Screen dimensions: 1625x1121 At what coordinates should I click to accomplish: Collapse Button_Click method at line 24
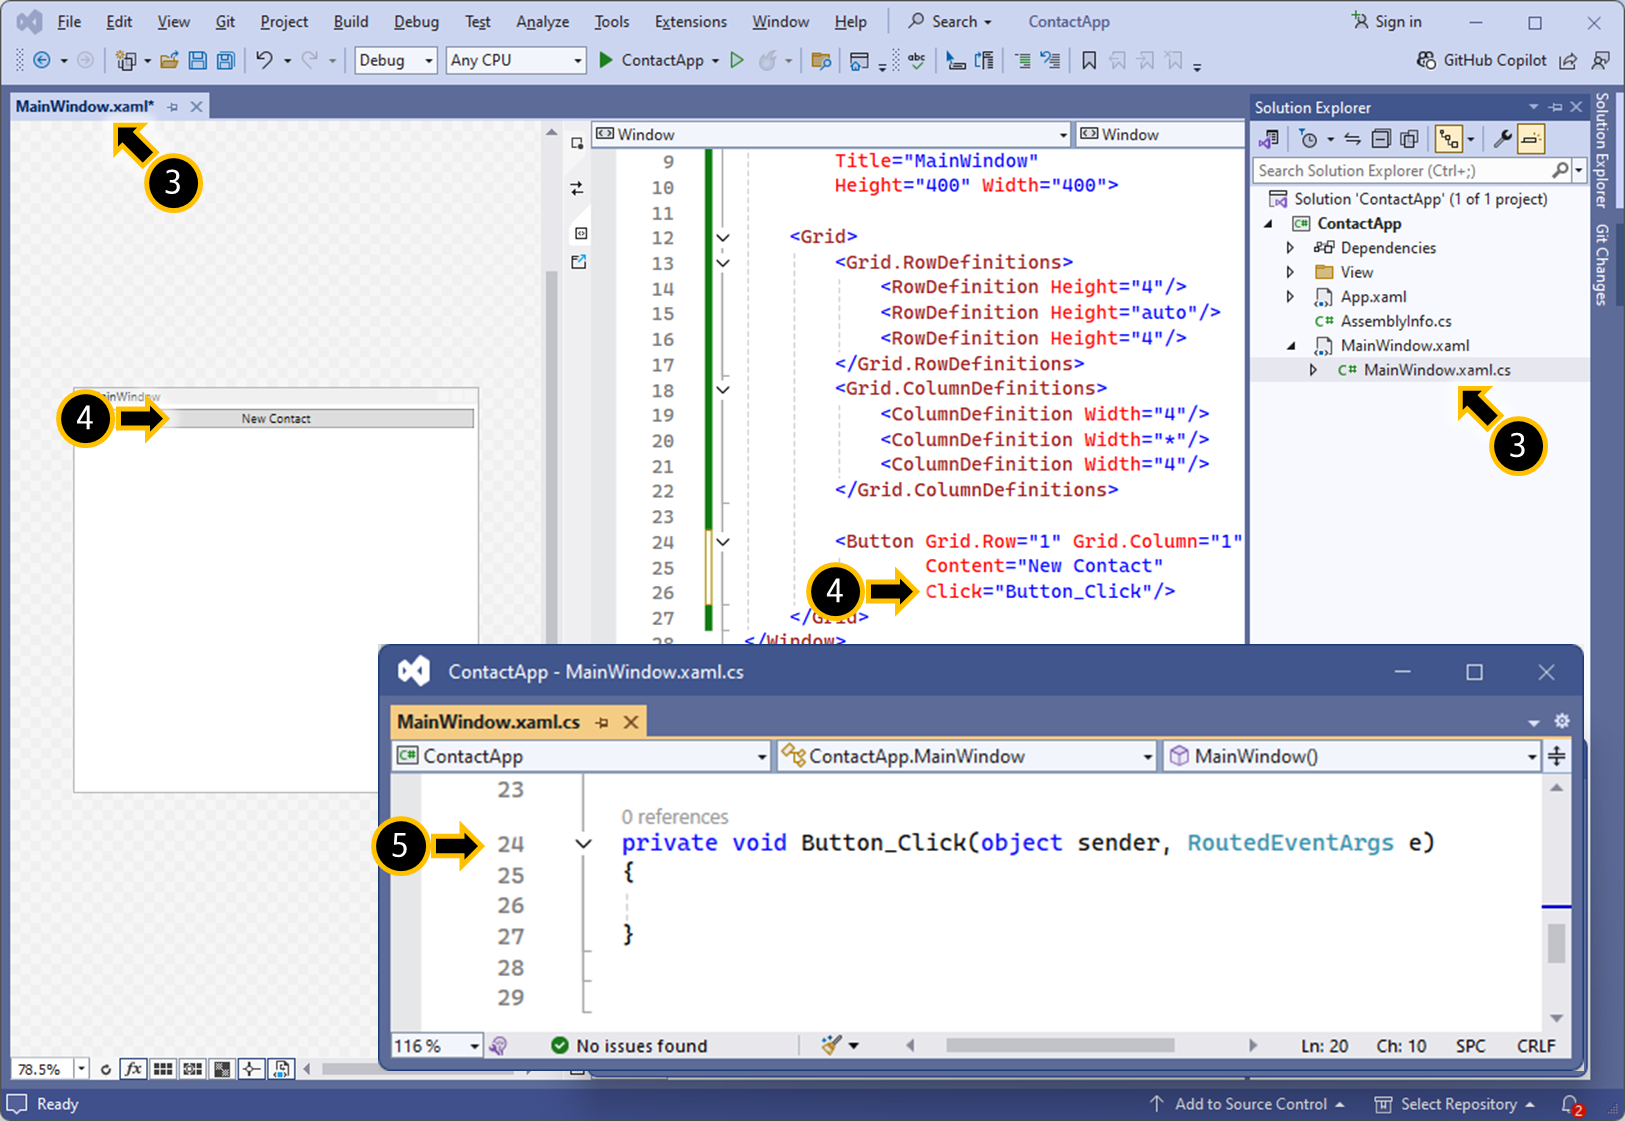583,844
